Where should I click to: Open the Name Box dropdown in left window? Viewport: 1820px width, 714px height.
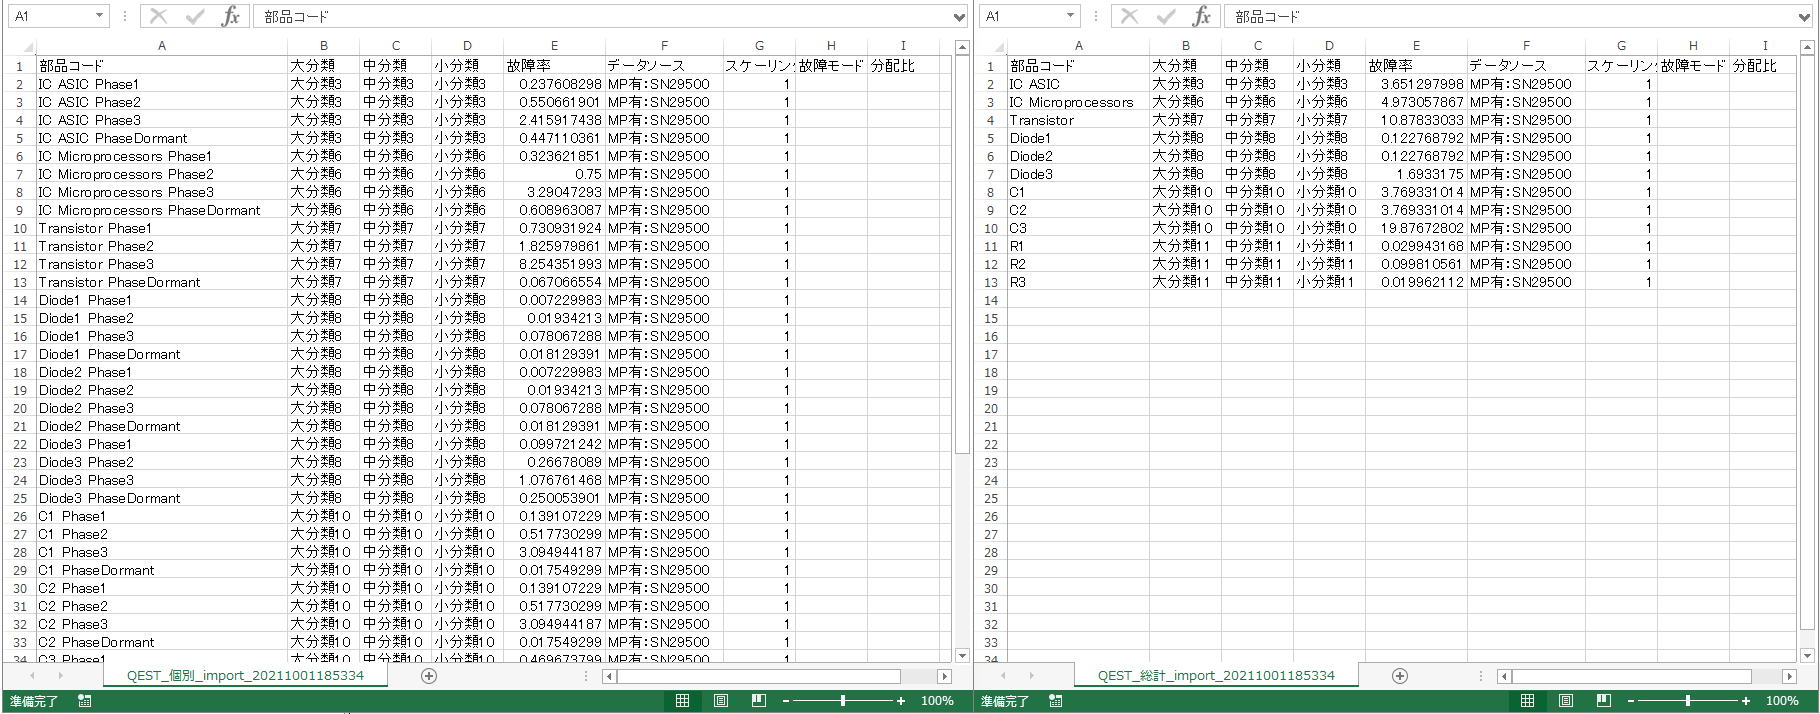coord(99,16)
